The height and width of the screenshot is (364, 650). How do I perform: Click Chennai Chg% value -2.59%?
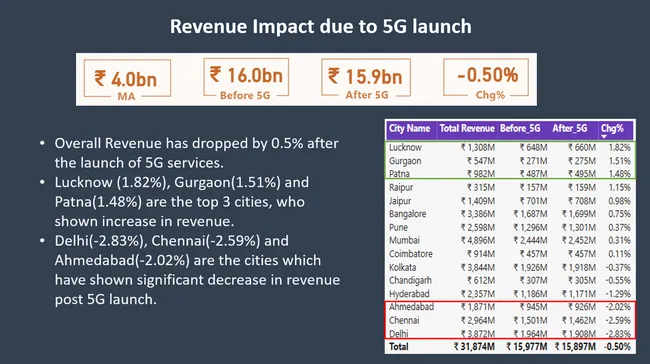click(x=618, y=320)
